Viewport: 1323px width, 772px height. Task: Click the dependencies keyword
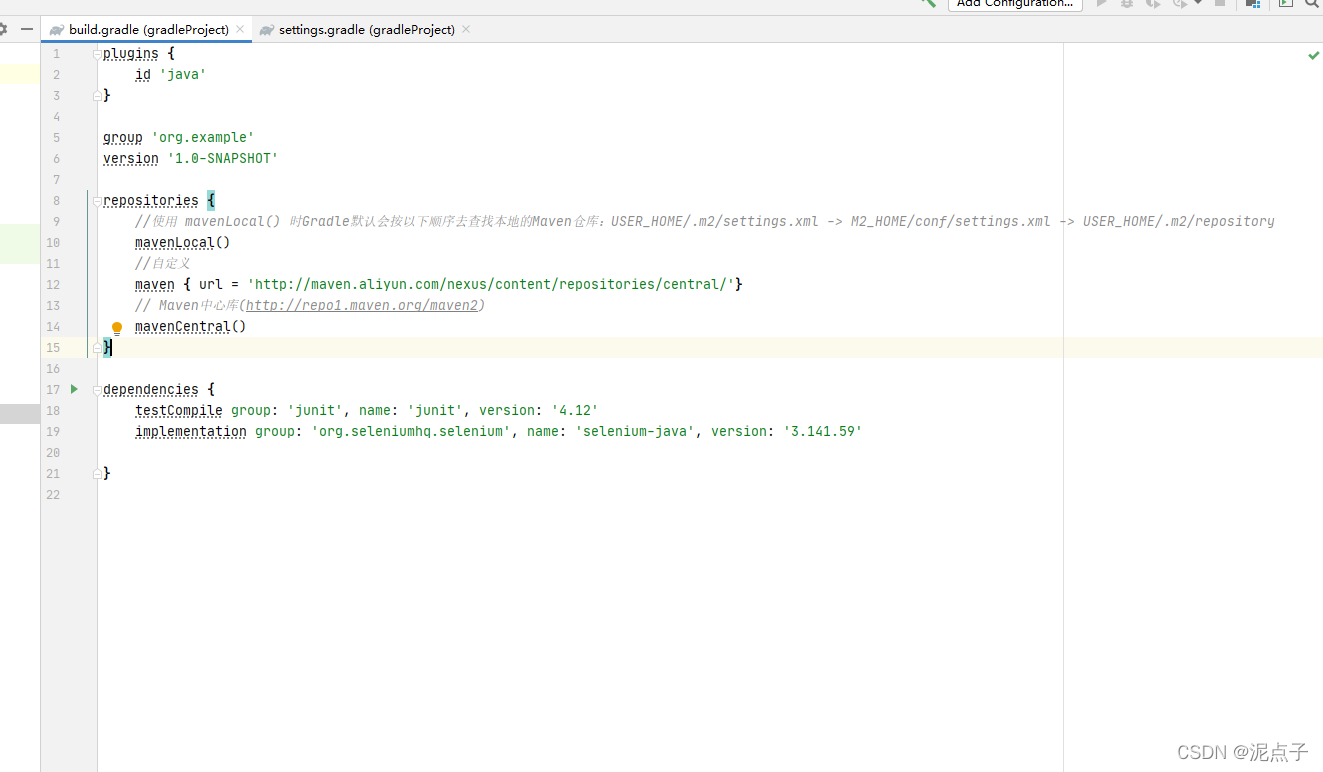(x=151, y=389)
